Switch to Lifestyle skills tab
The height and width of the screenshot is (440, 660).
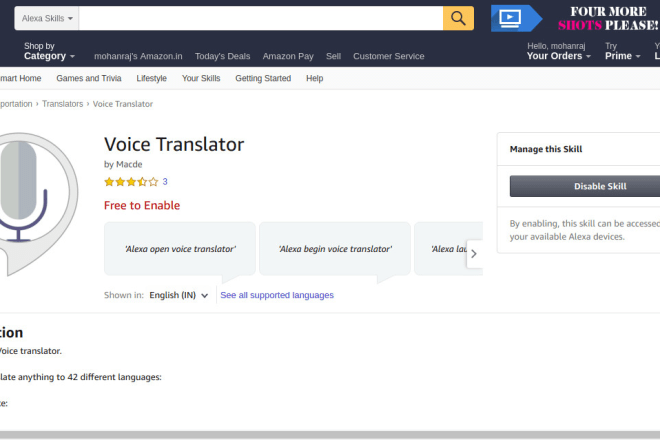pyautogui.click(x=152, y=78)
